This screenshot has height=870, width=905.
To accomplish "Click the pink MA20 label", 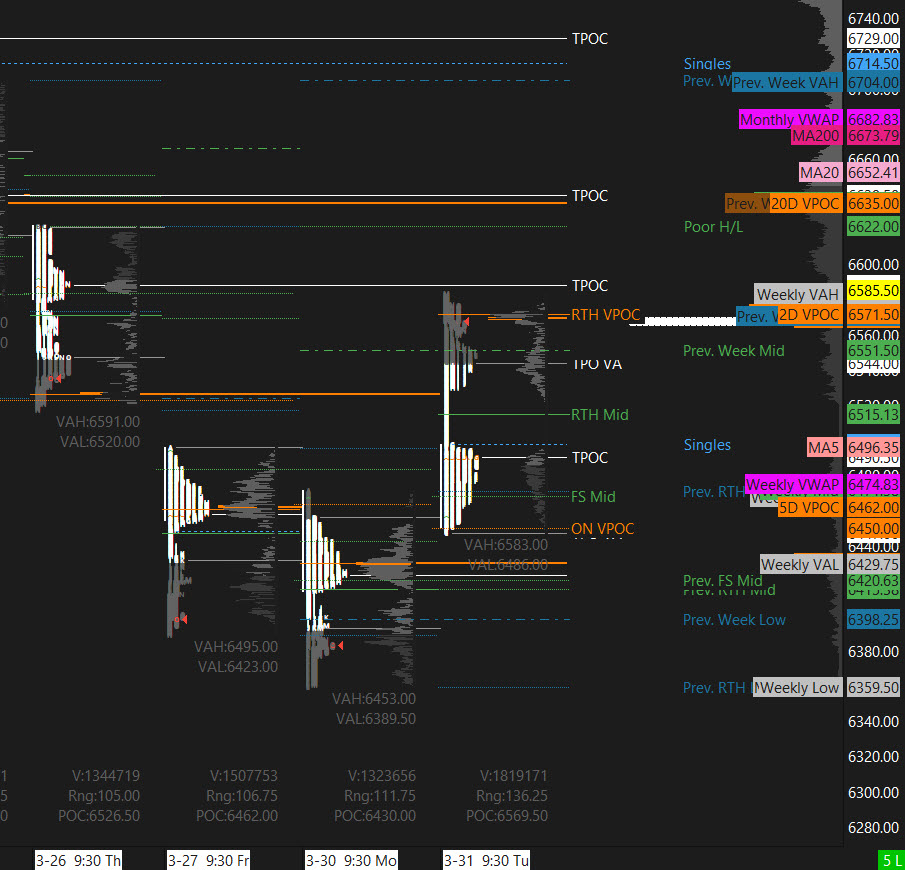I will click(x=820, y=173).
